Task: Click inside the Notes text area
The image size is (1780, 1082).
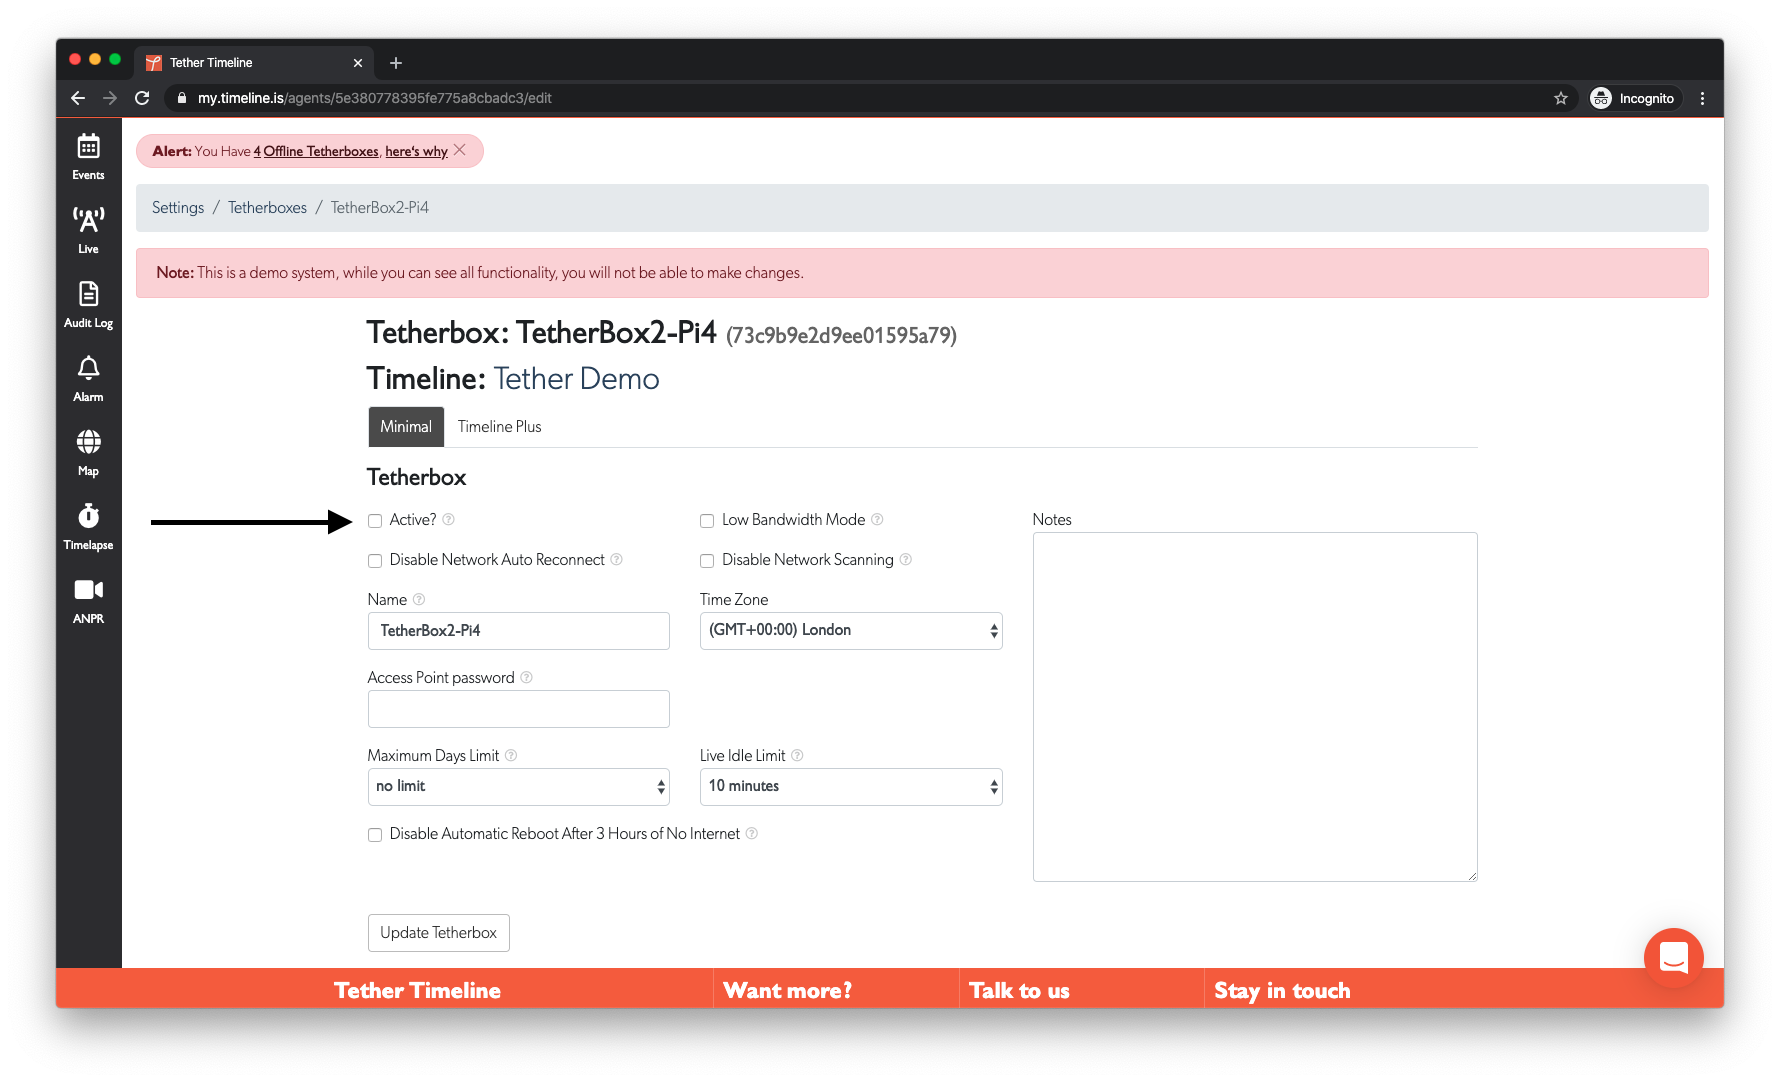Action: (x=1254, y=705)
